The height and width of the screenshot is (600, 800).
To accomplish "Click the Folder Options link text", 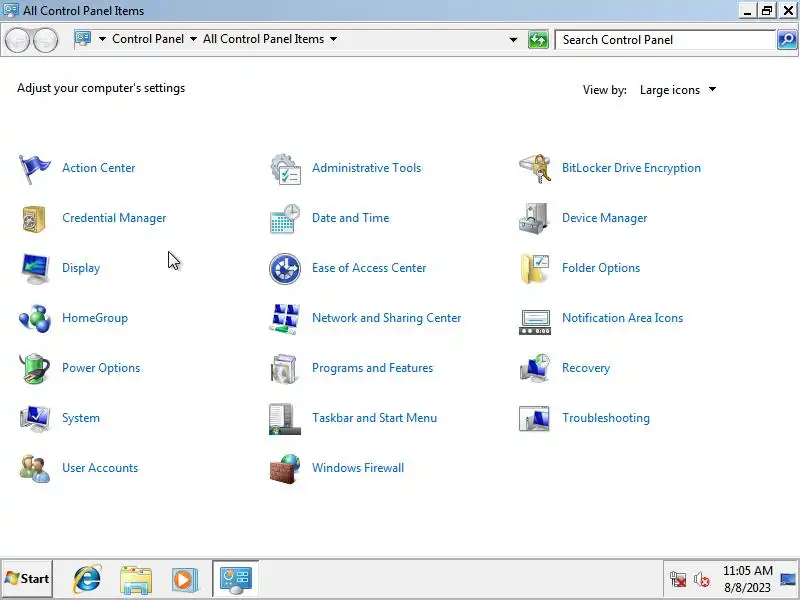I will click(x=601, y=268).
